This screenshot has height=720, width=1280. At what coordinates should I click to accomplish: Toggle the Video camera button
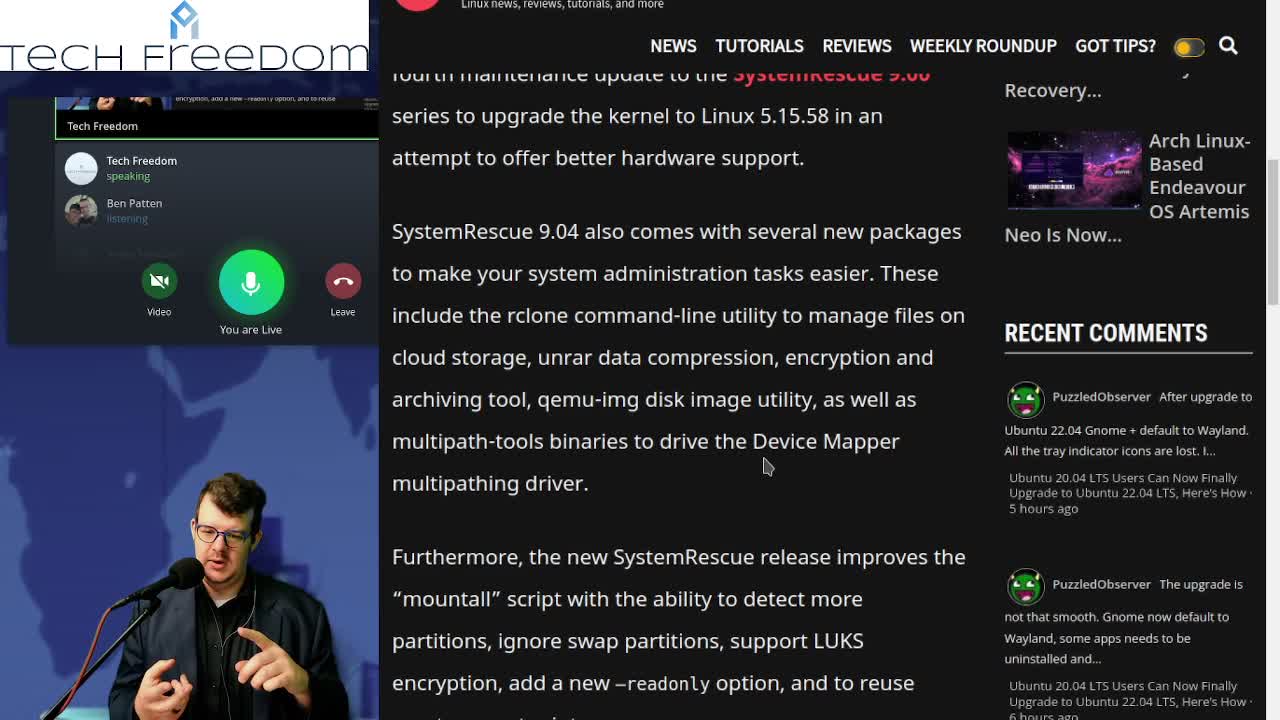(159, 281)
